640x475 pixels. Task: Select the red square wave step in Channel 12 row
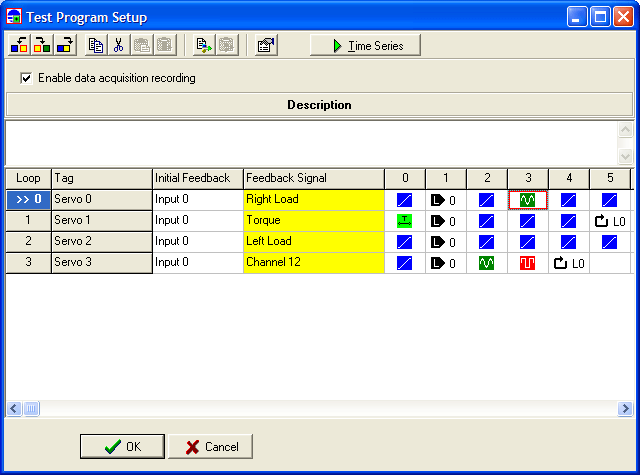coord(527,263)
